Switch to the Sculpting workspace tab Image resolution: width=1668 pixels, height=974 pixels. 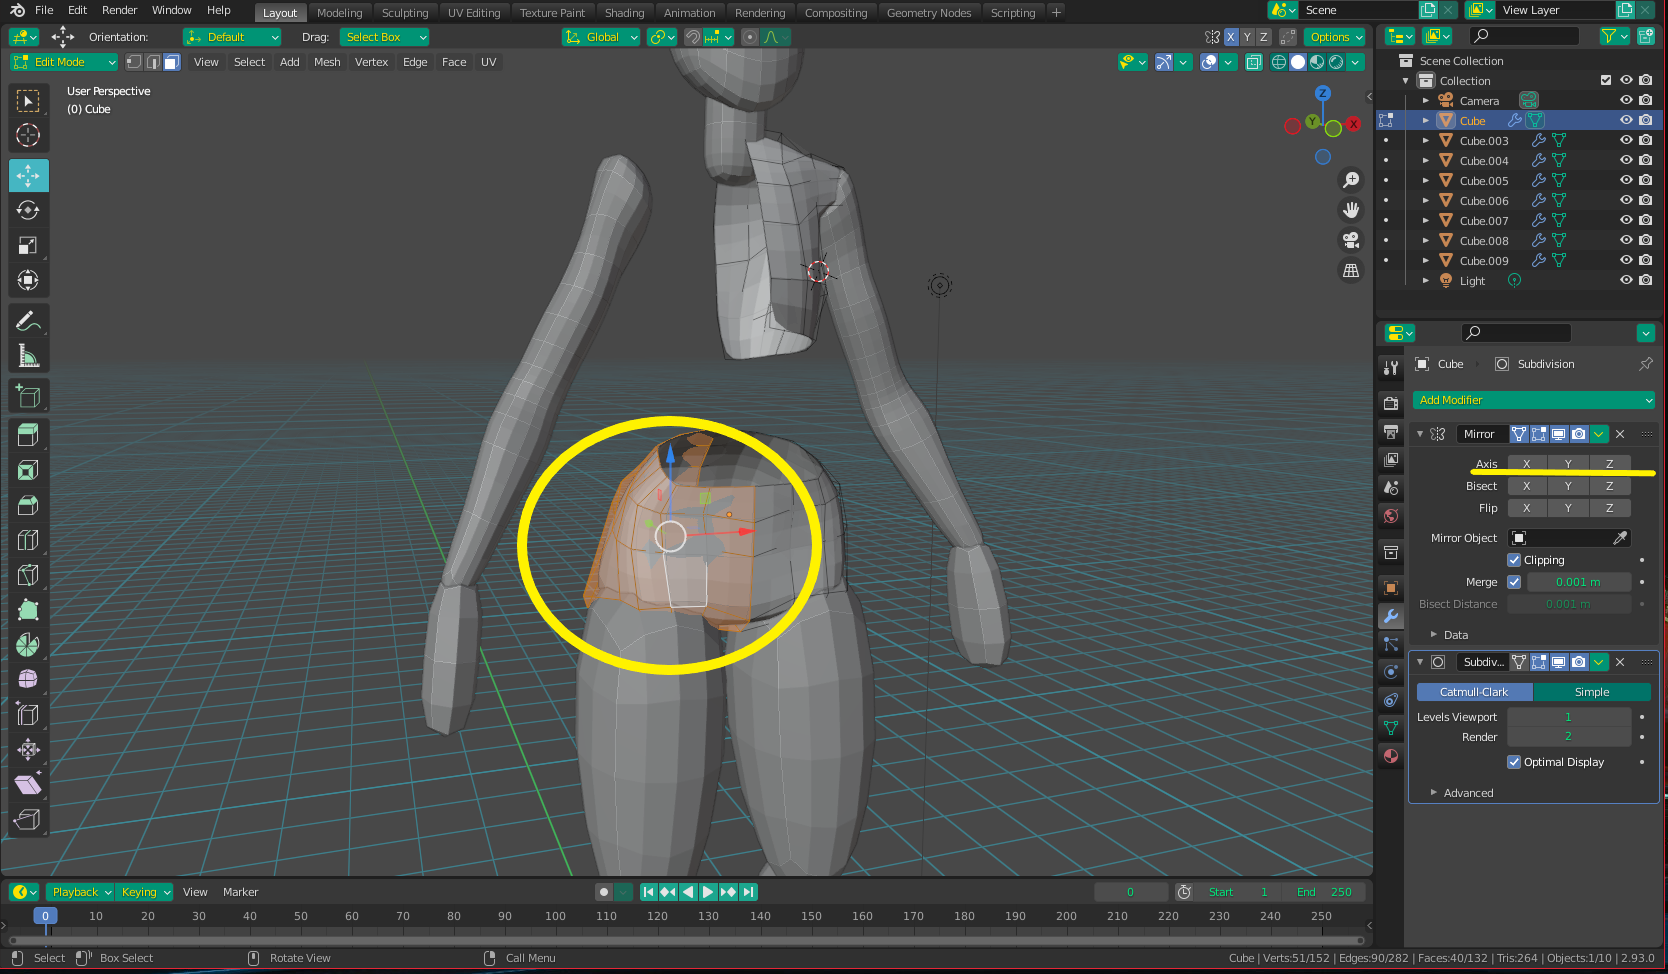tap(405, 13)
